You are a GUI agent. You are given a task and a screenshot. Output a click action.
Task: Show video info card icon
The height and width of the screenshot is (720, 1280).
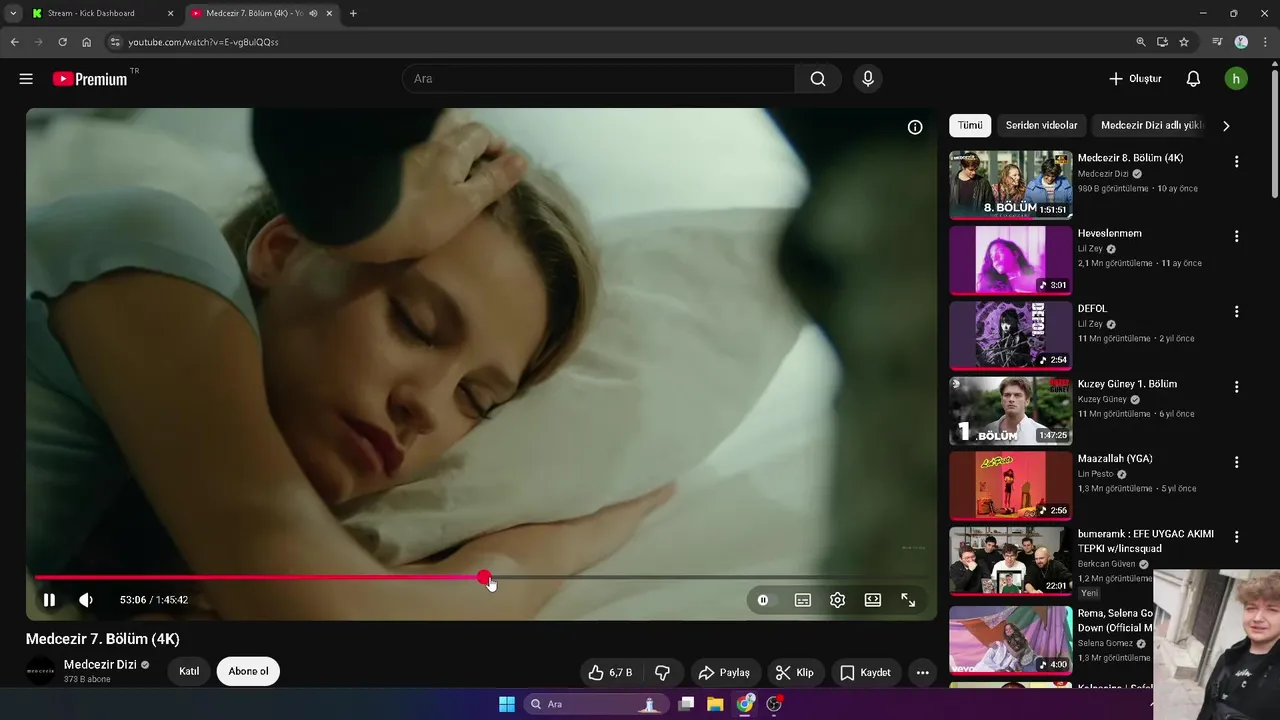point(915,127)
